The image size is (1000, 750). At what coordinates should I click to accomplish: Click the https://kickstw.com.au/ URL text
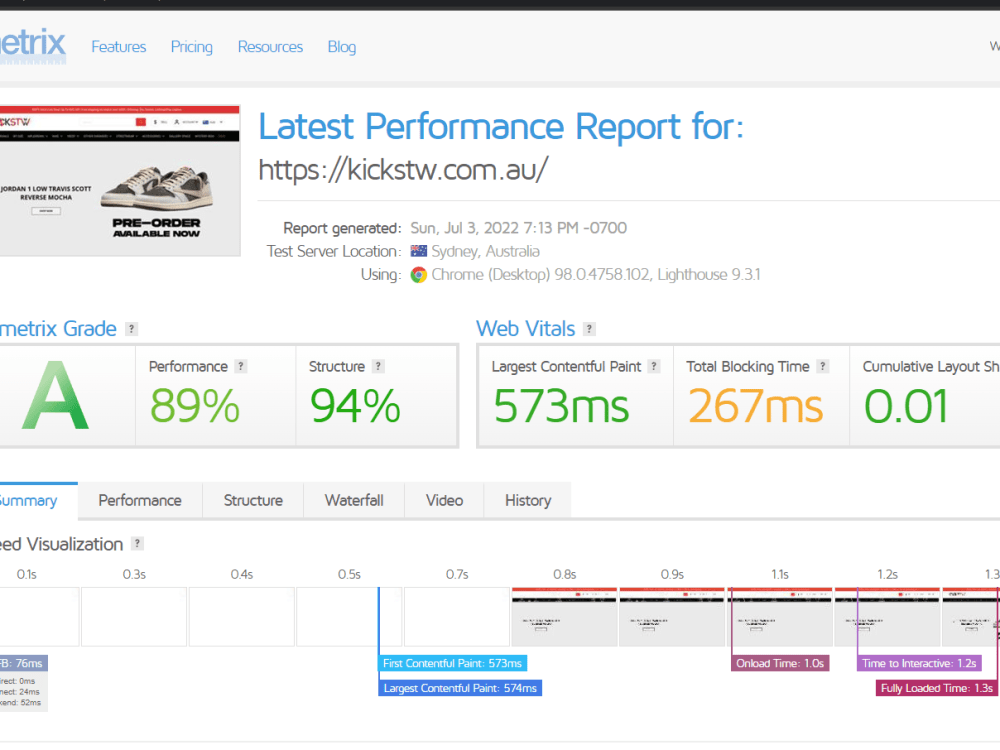(x=403, y=170)
